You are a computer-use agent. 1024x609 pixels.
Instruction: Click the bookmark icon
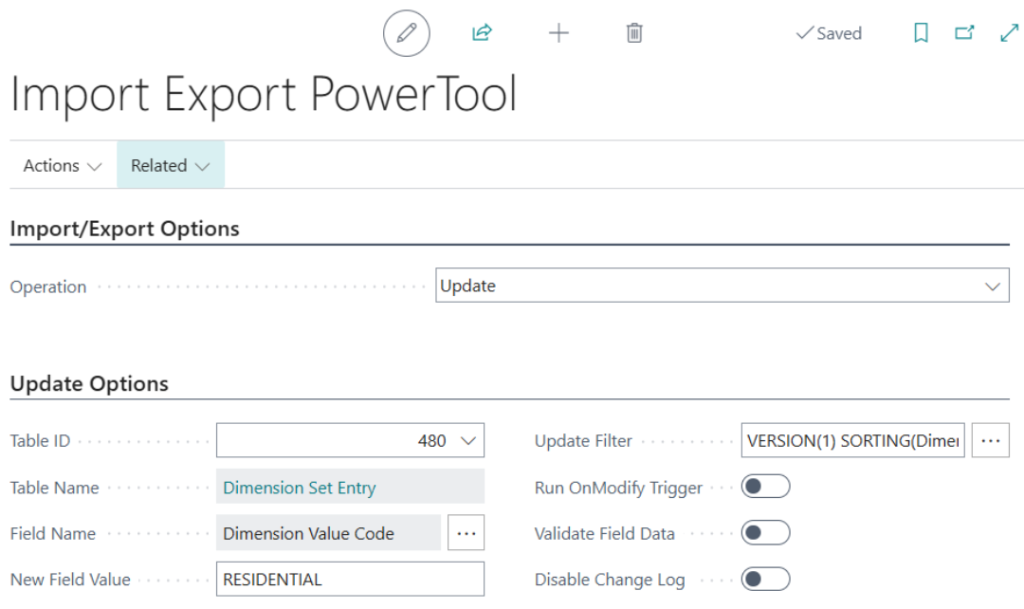coord(921,34)
